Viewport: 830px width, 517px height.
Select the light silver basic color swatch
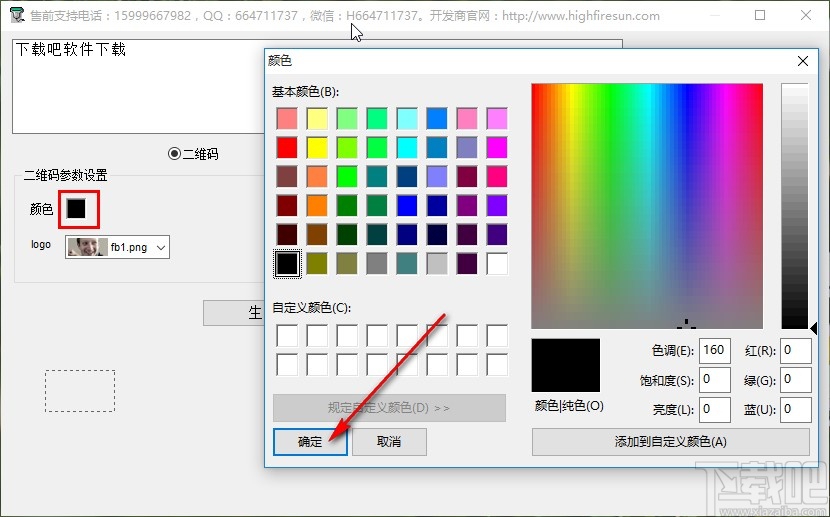coord(437,264)
